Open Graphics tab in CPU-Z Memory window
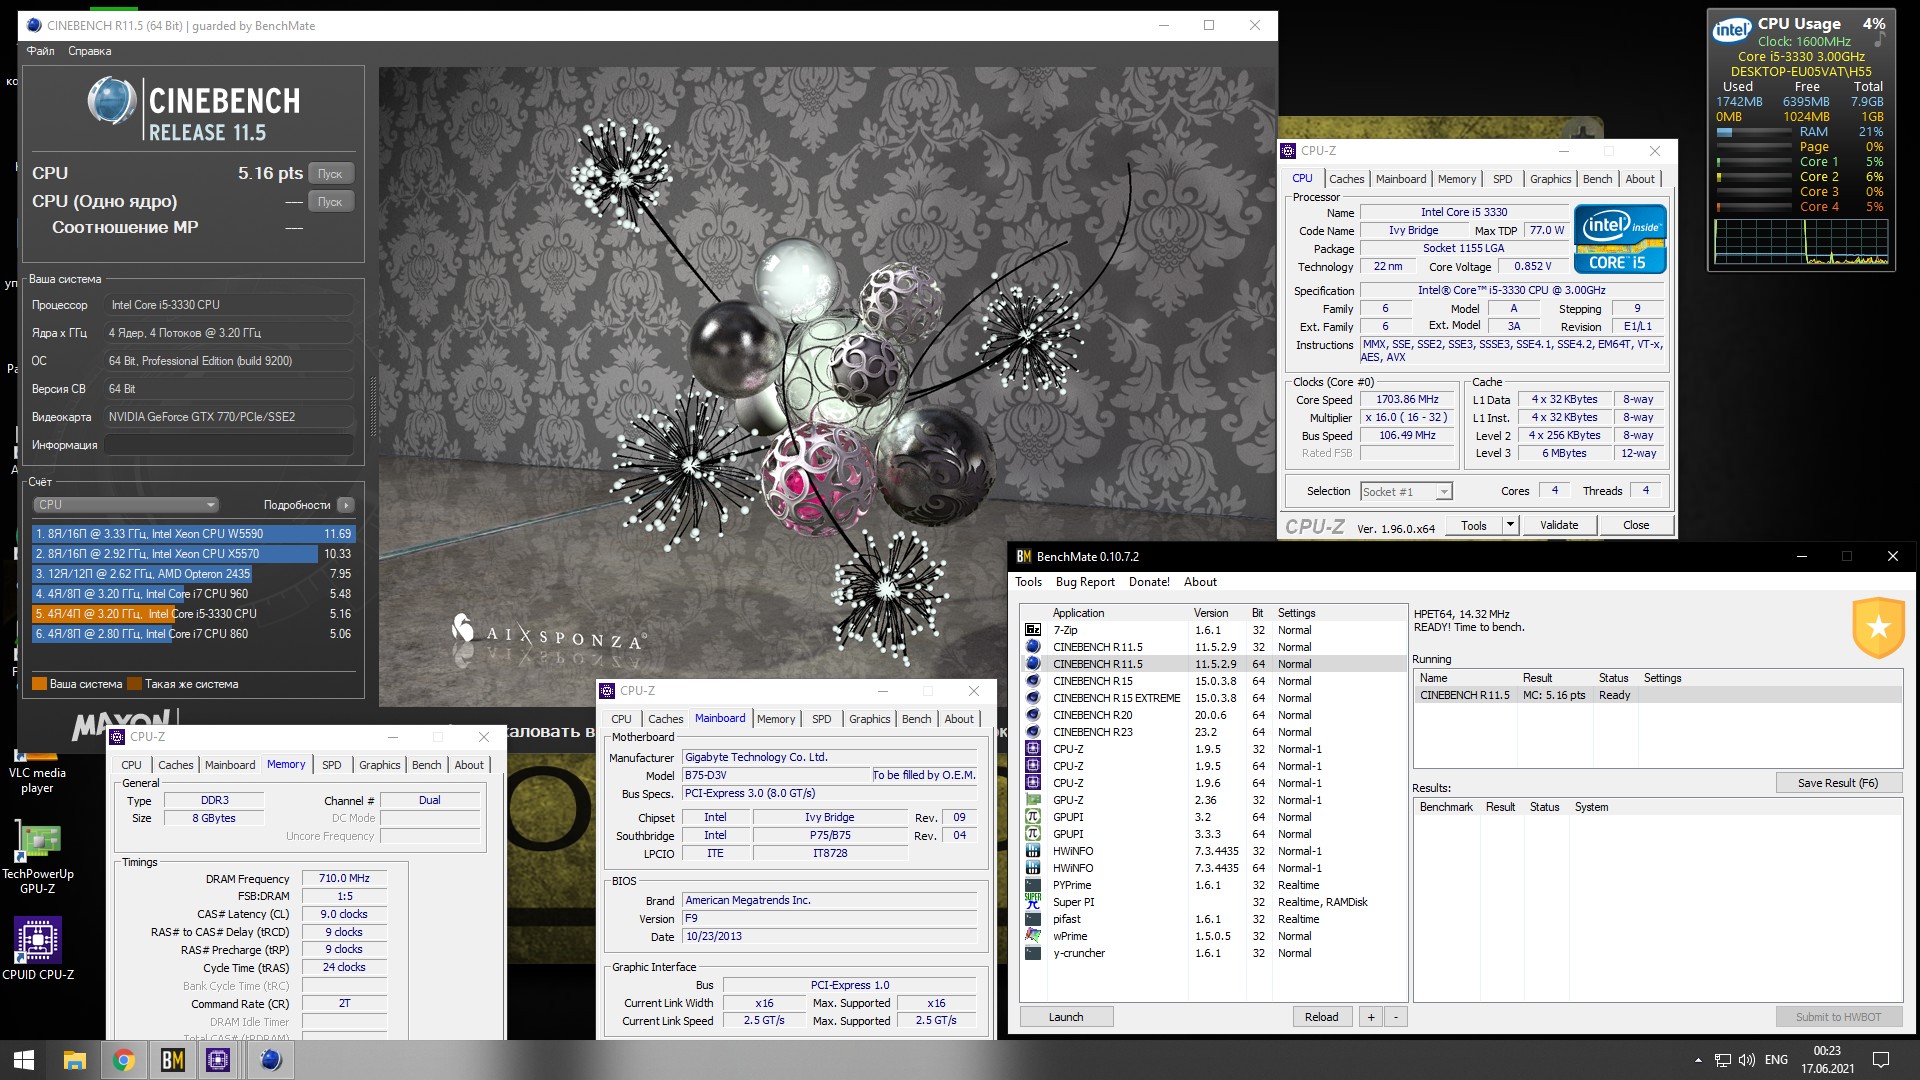Viewport: 1920px width, 1080px height. 379,765
